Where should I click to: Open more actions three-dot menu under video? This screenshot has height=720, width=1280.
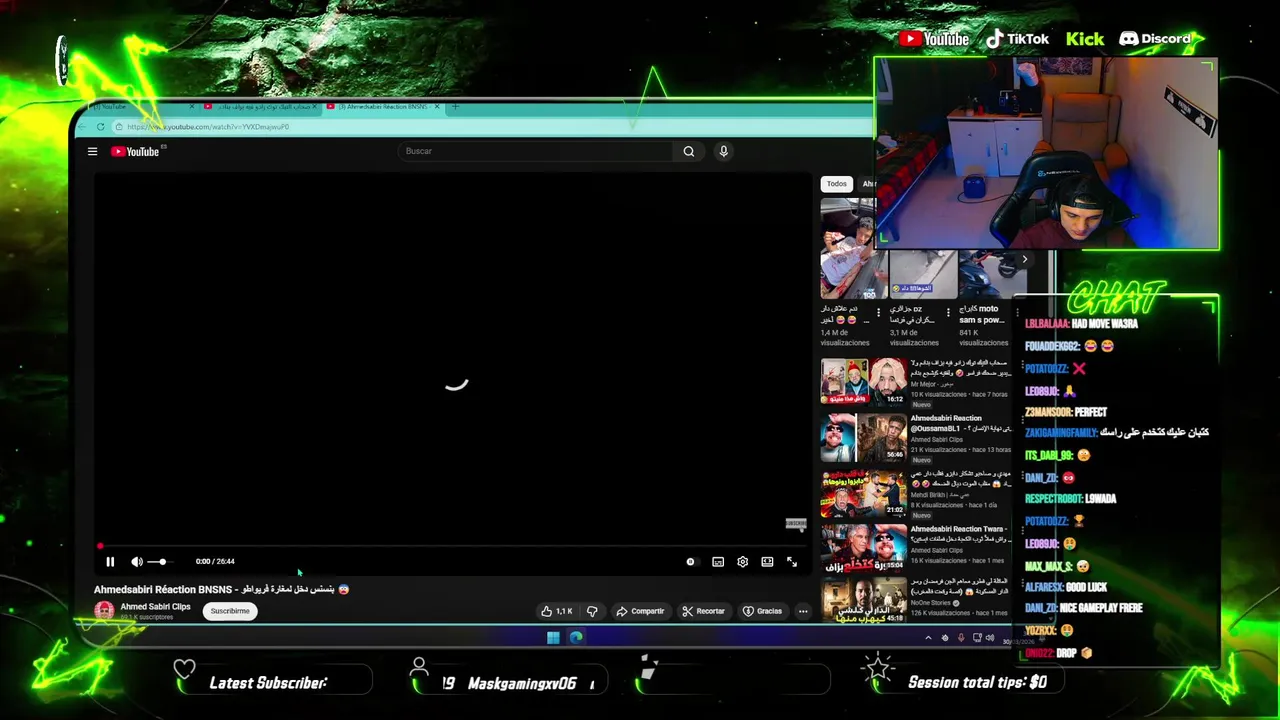tap(802, 611)
